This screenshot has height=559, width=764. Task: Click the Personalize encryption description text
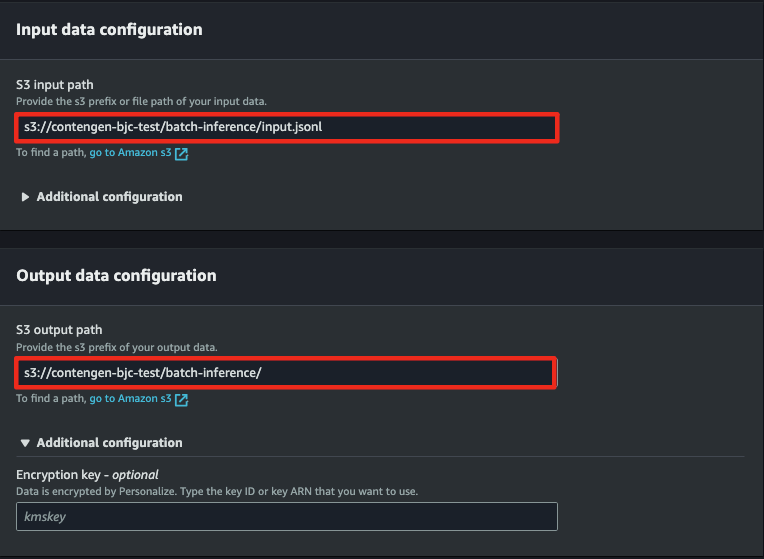coord(217,491)
